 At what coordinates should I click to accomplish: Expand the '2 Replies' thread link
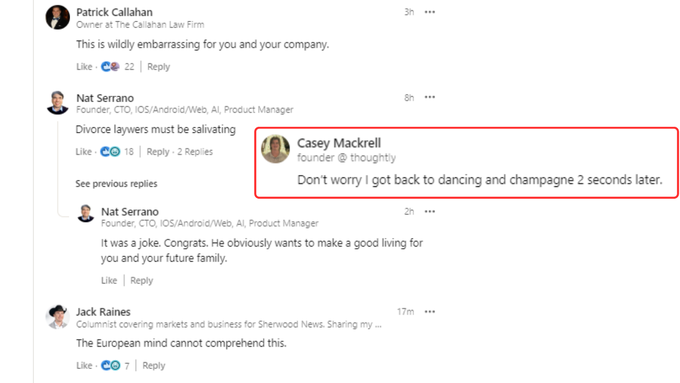click(195, 151)
